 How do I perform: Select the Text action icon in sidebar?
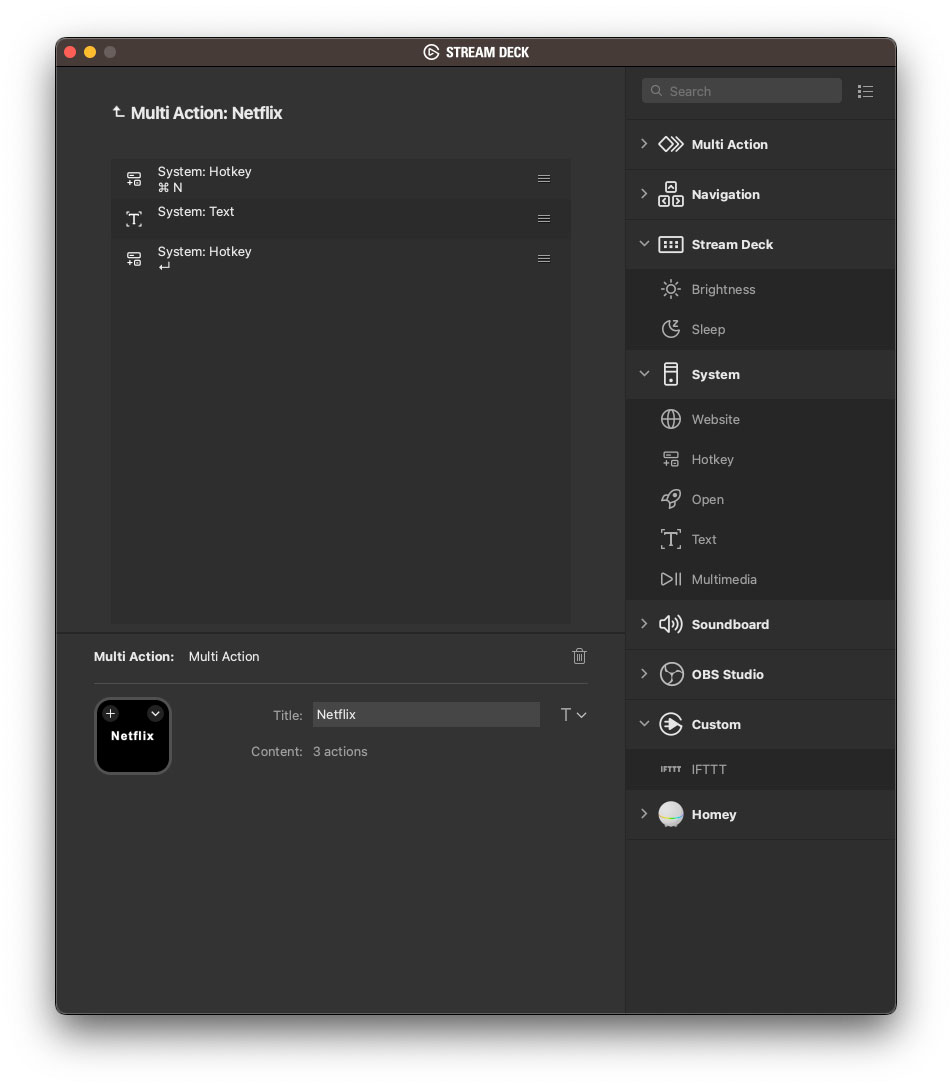pyautogui.click(x=671, y=539)
